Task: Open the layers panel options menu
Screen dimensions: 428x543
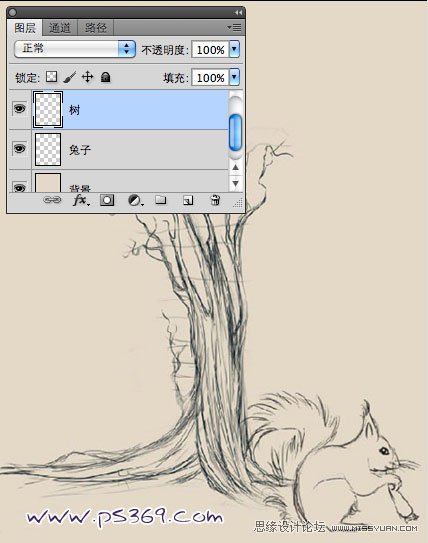Action: 235,27
